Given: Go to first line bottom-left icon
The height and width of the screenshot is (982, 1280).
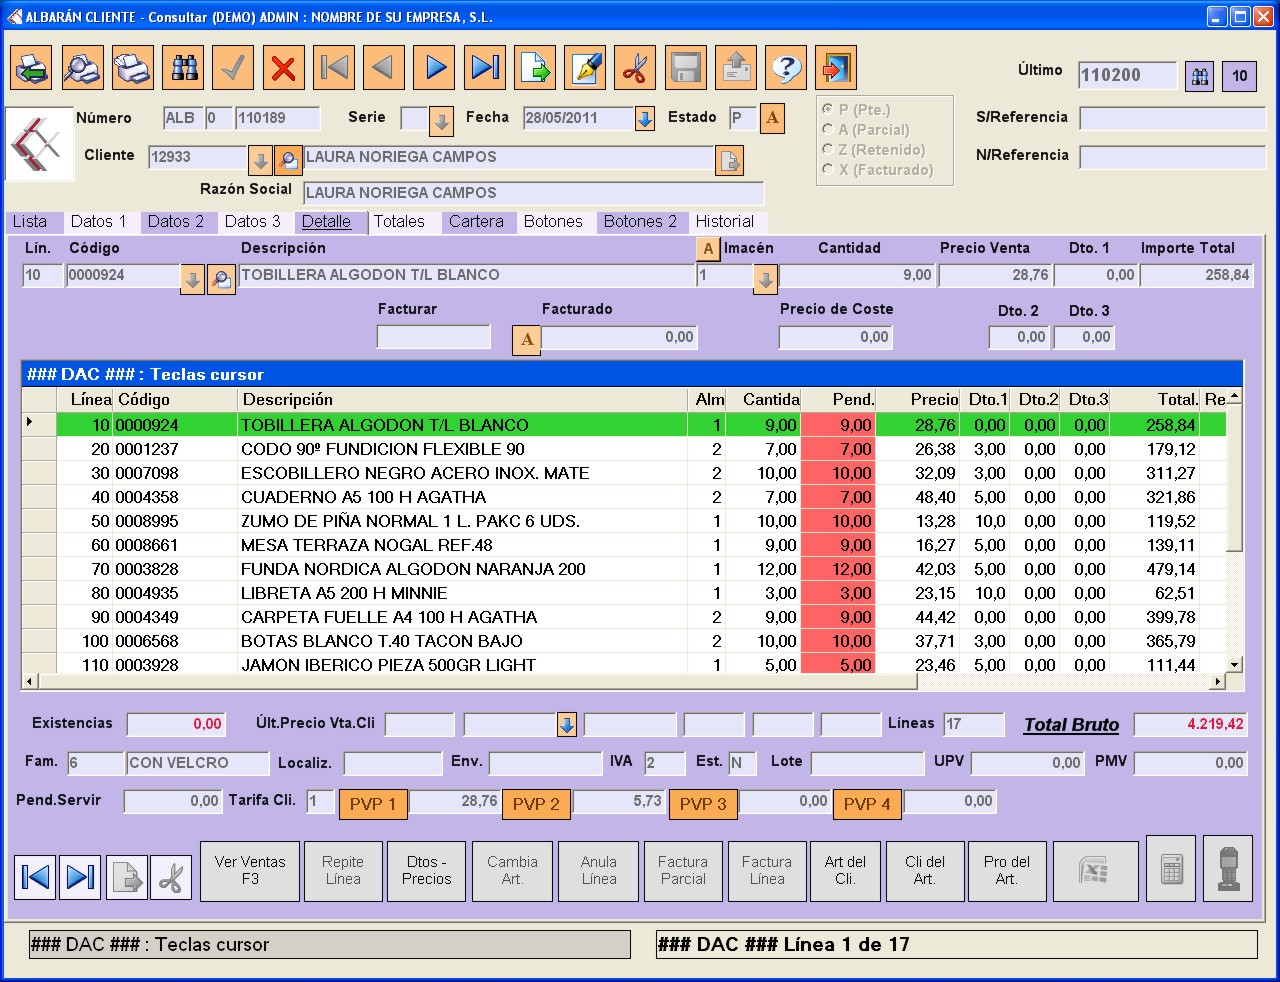Looking at the screenshot, I should click(35, 877).
